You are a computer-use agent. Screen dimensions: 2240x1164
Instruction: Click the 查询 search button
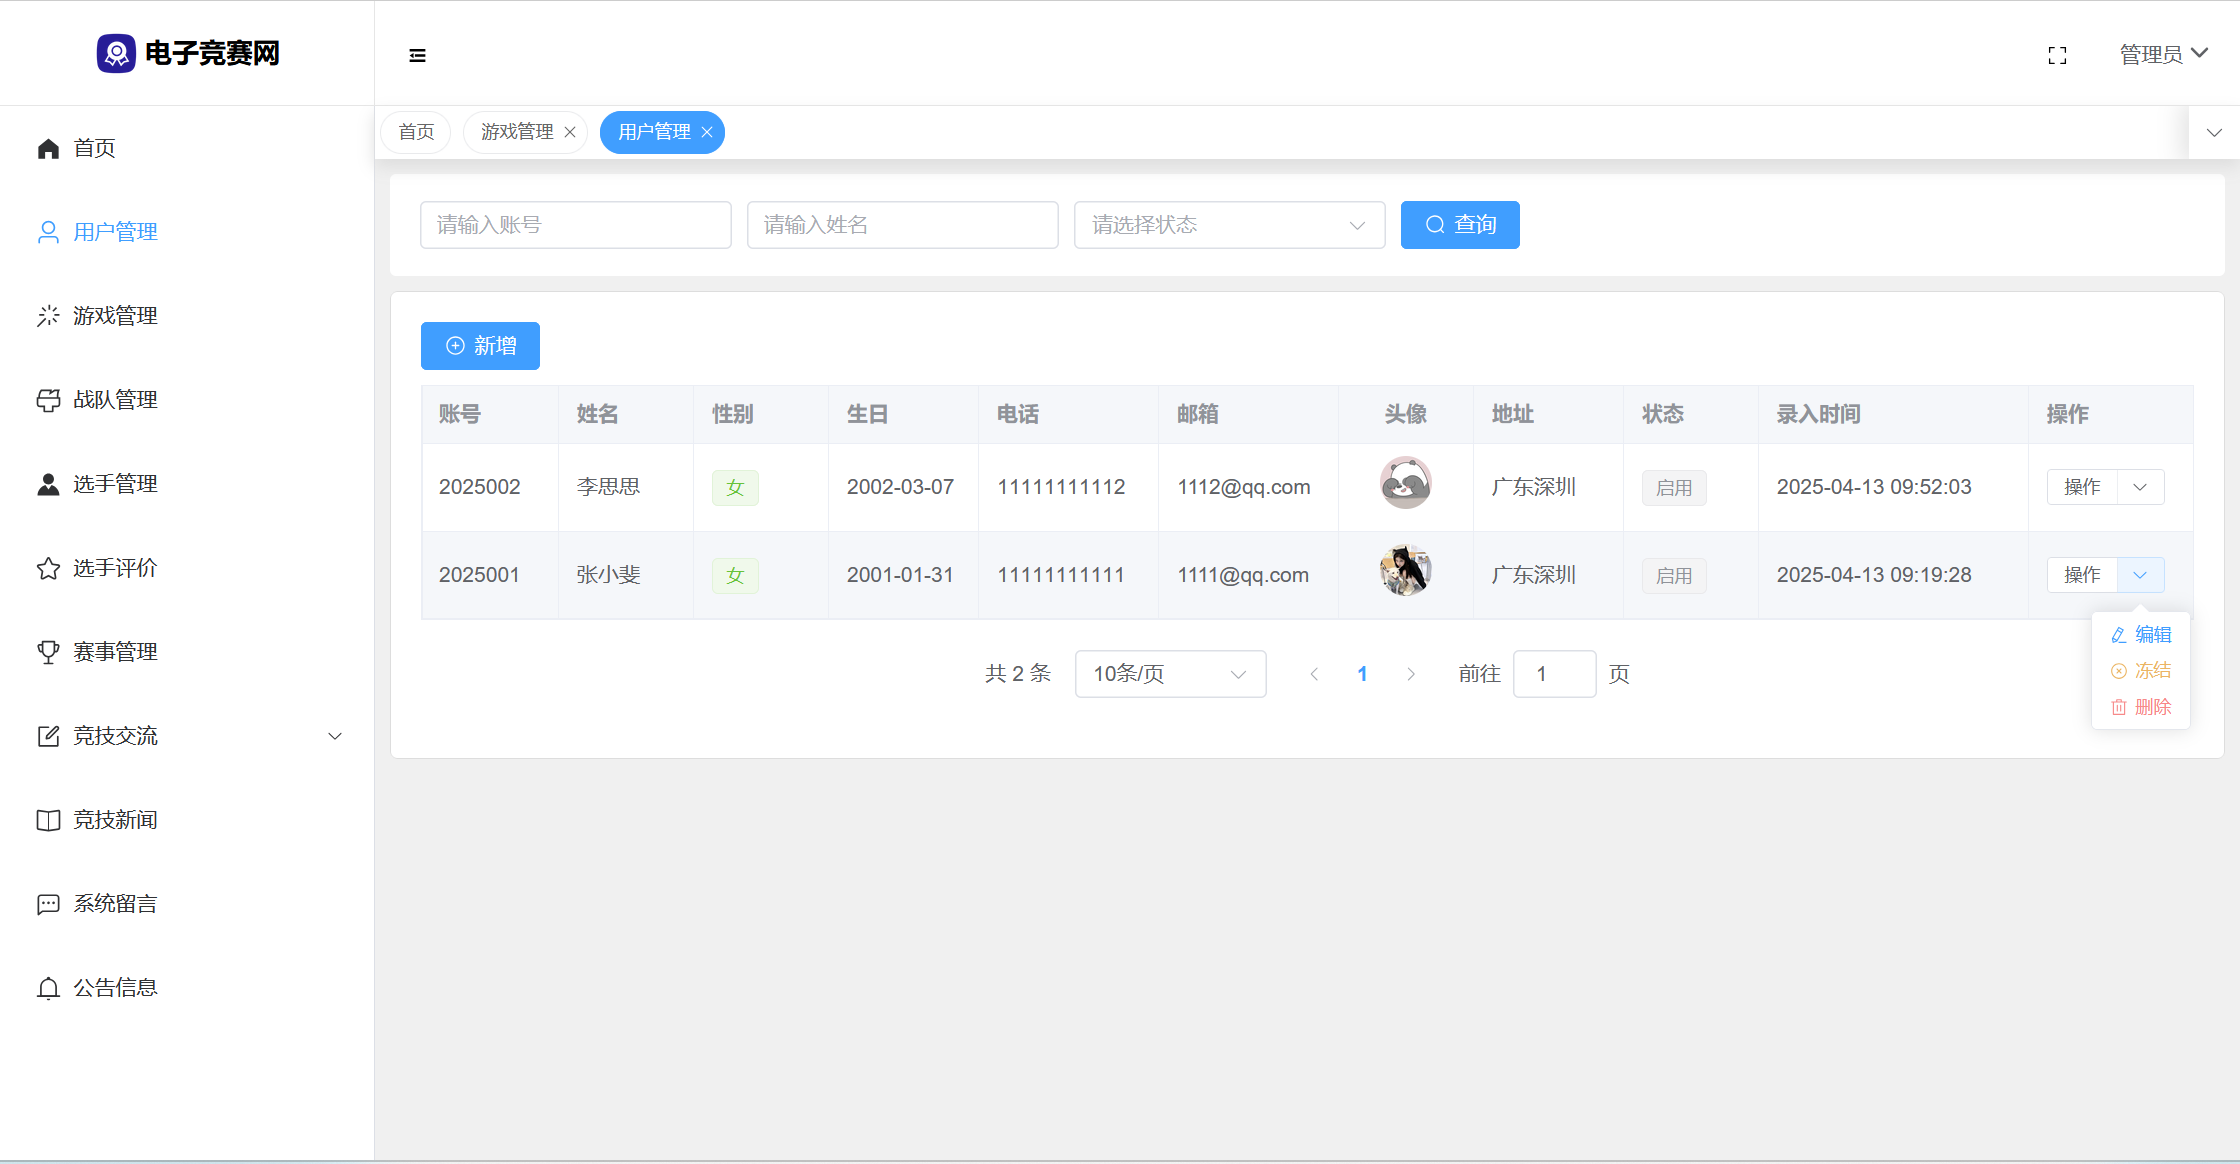[1460, 225]
